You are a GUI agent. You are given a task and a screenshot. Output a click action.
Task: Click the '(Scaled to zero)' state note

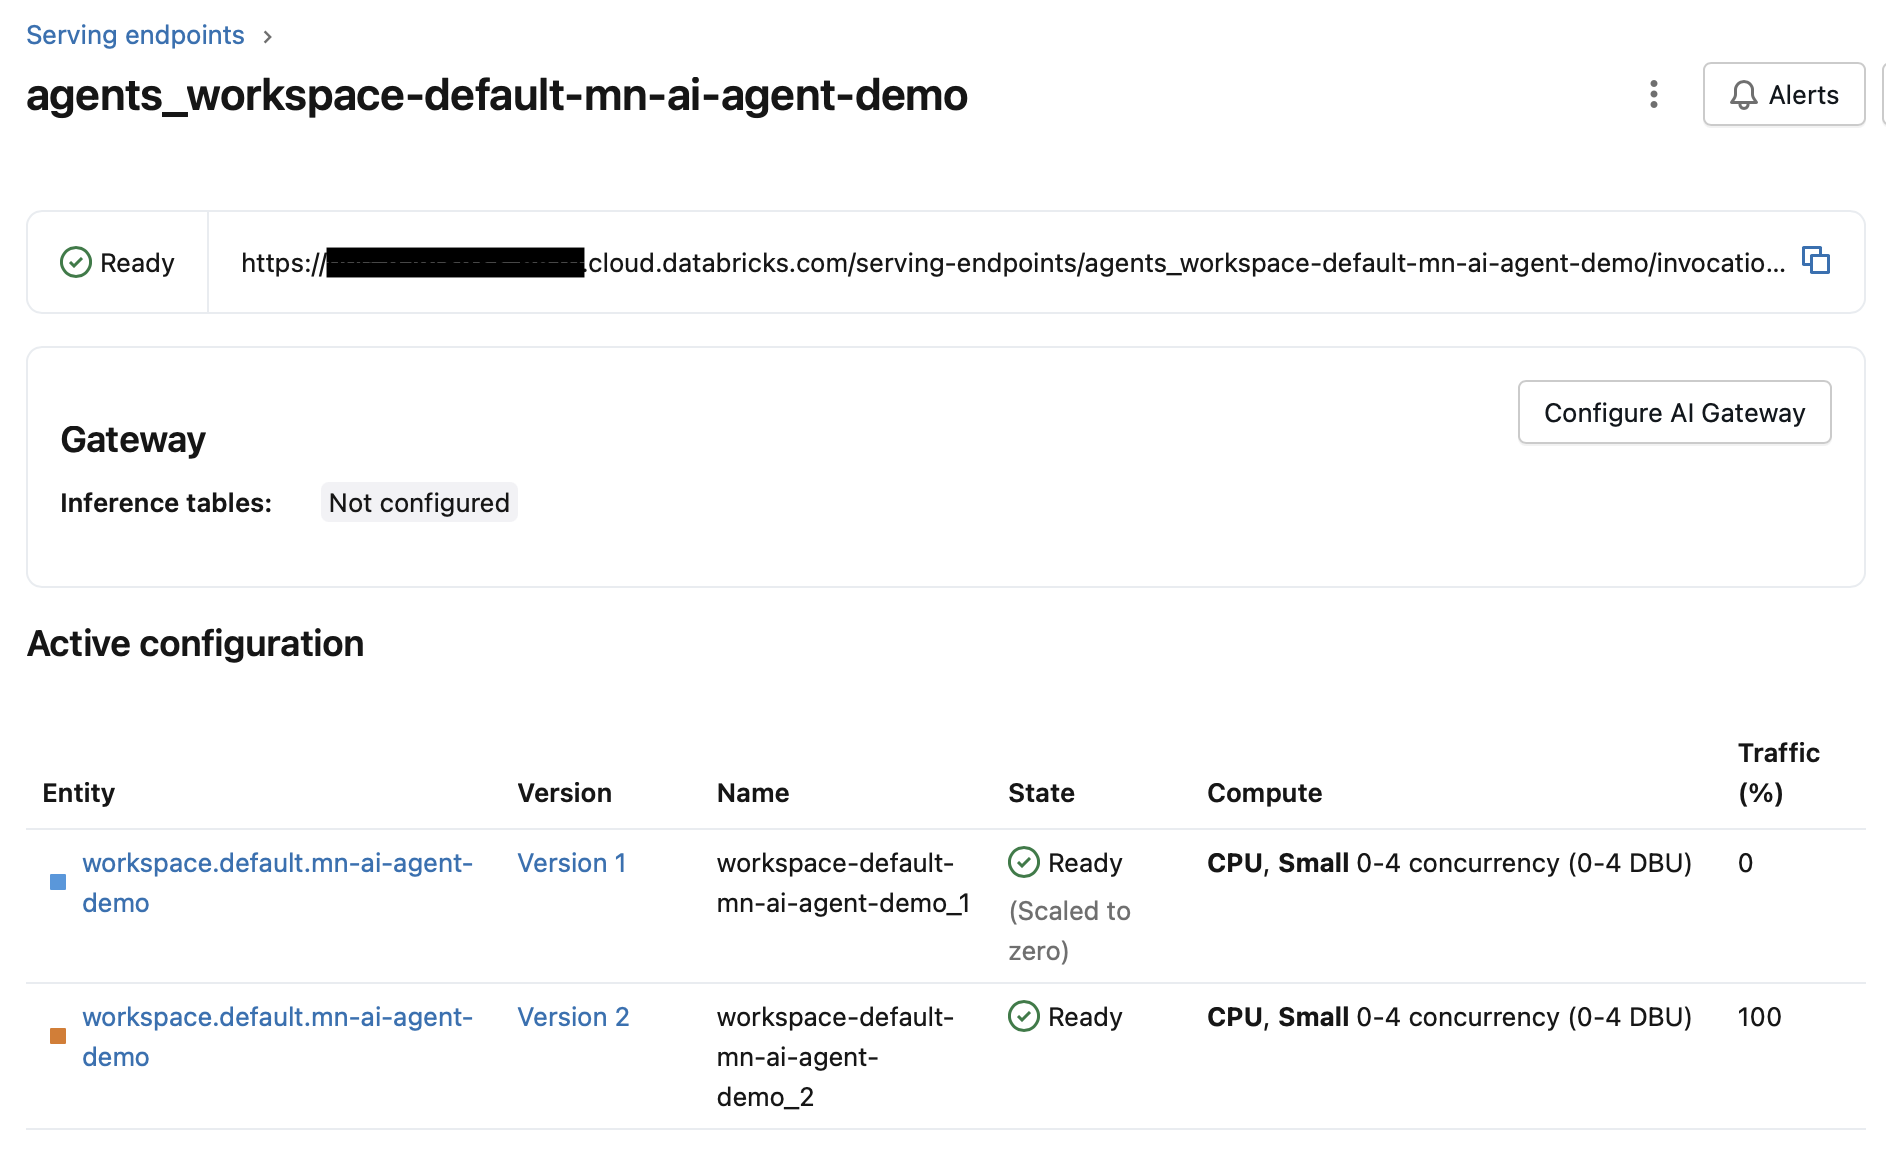[x=1069, y=930]
